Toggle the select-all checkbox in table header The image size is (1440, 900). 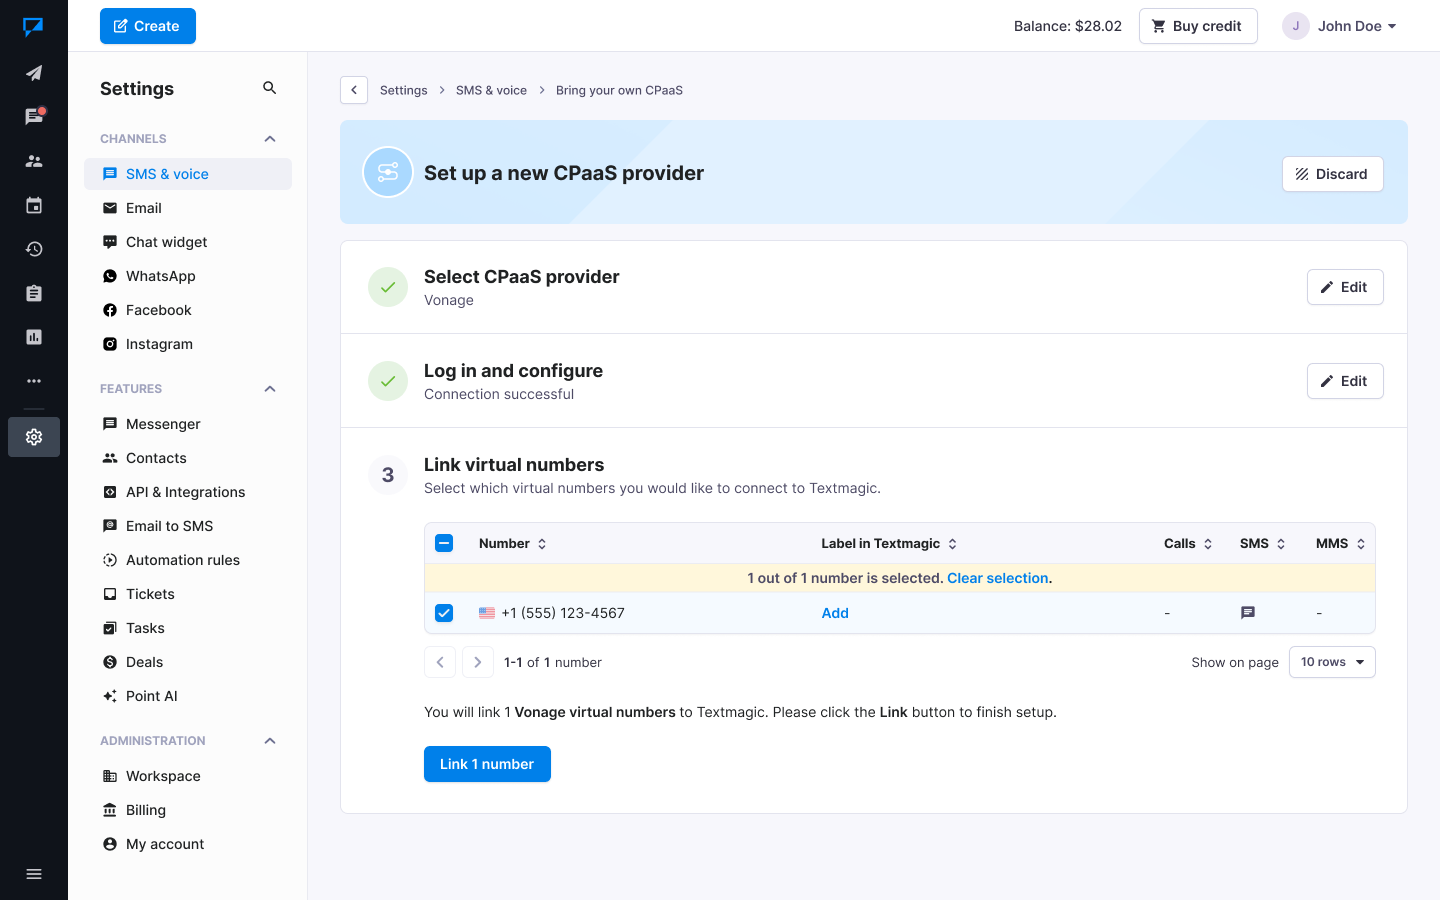coord(444,543)
